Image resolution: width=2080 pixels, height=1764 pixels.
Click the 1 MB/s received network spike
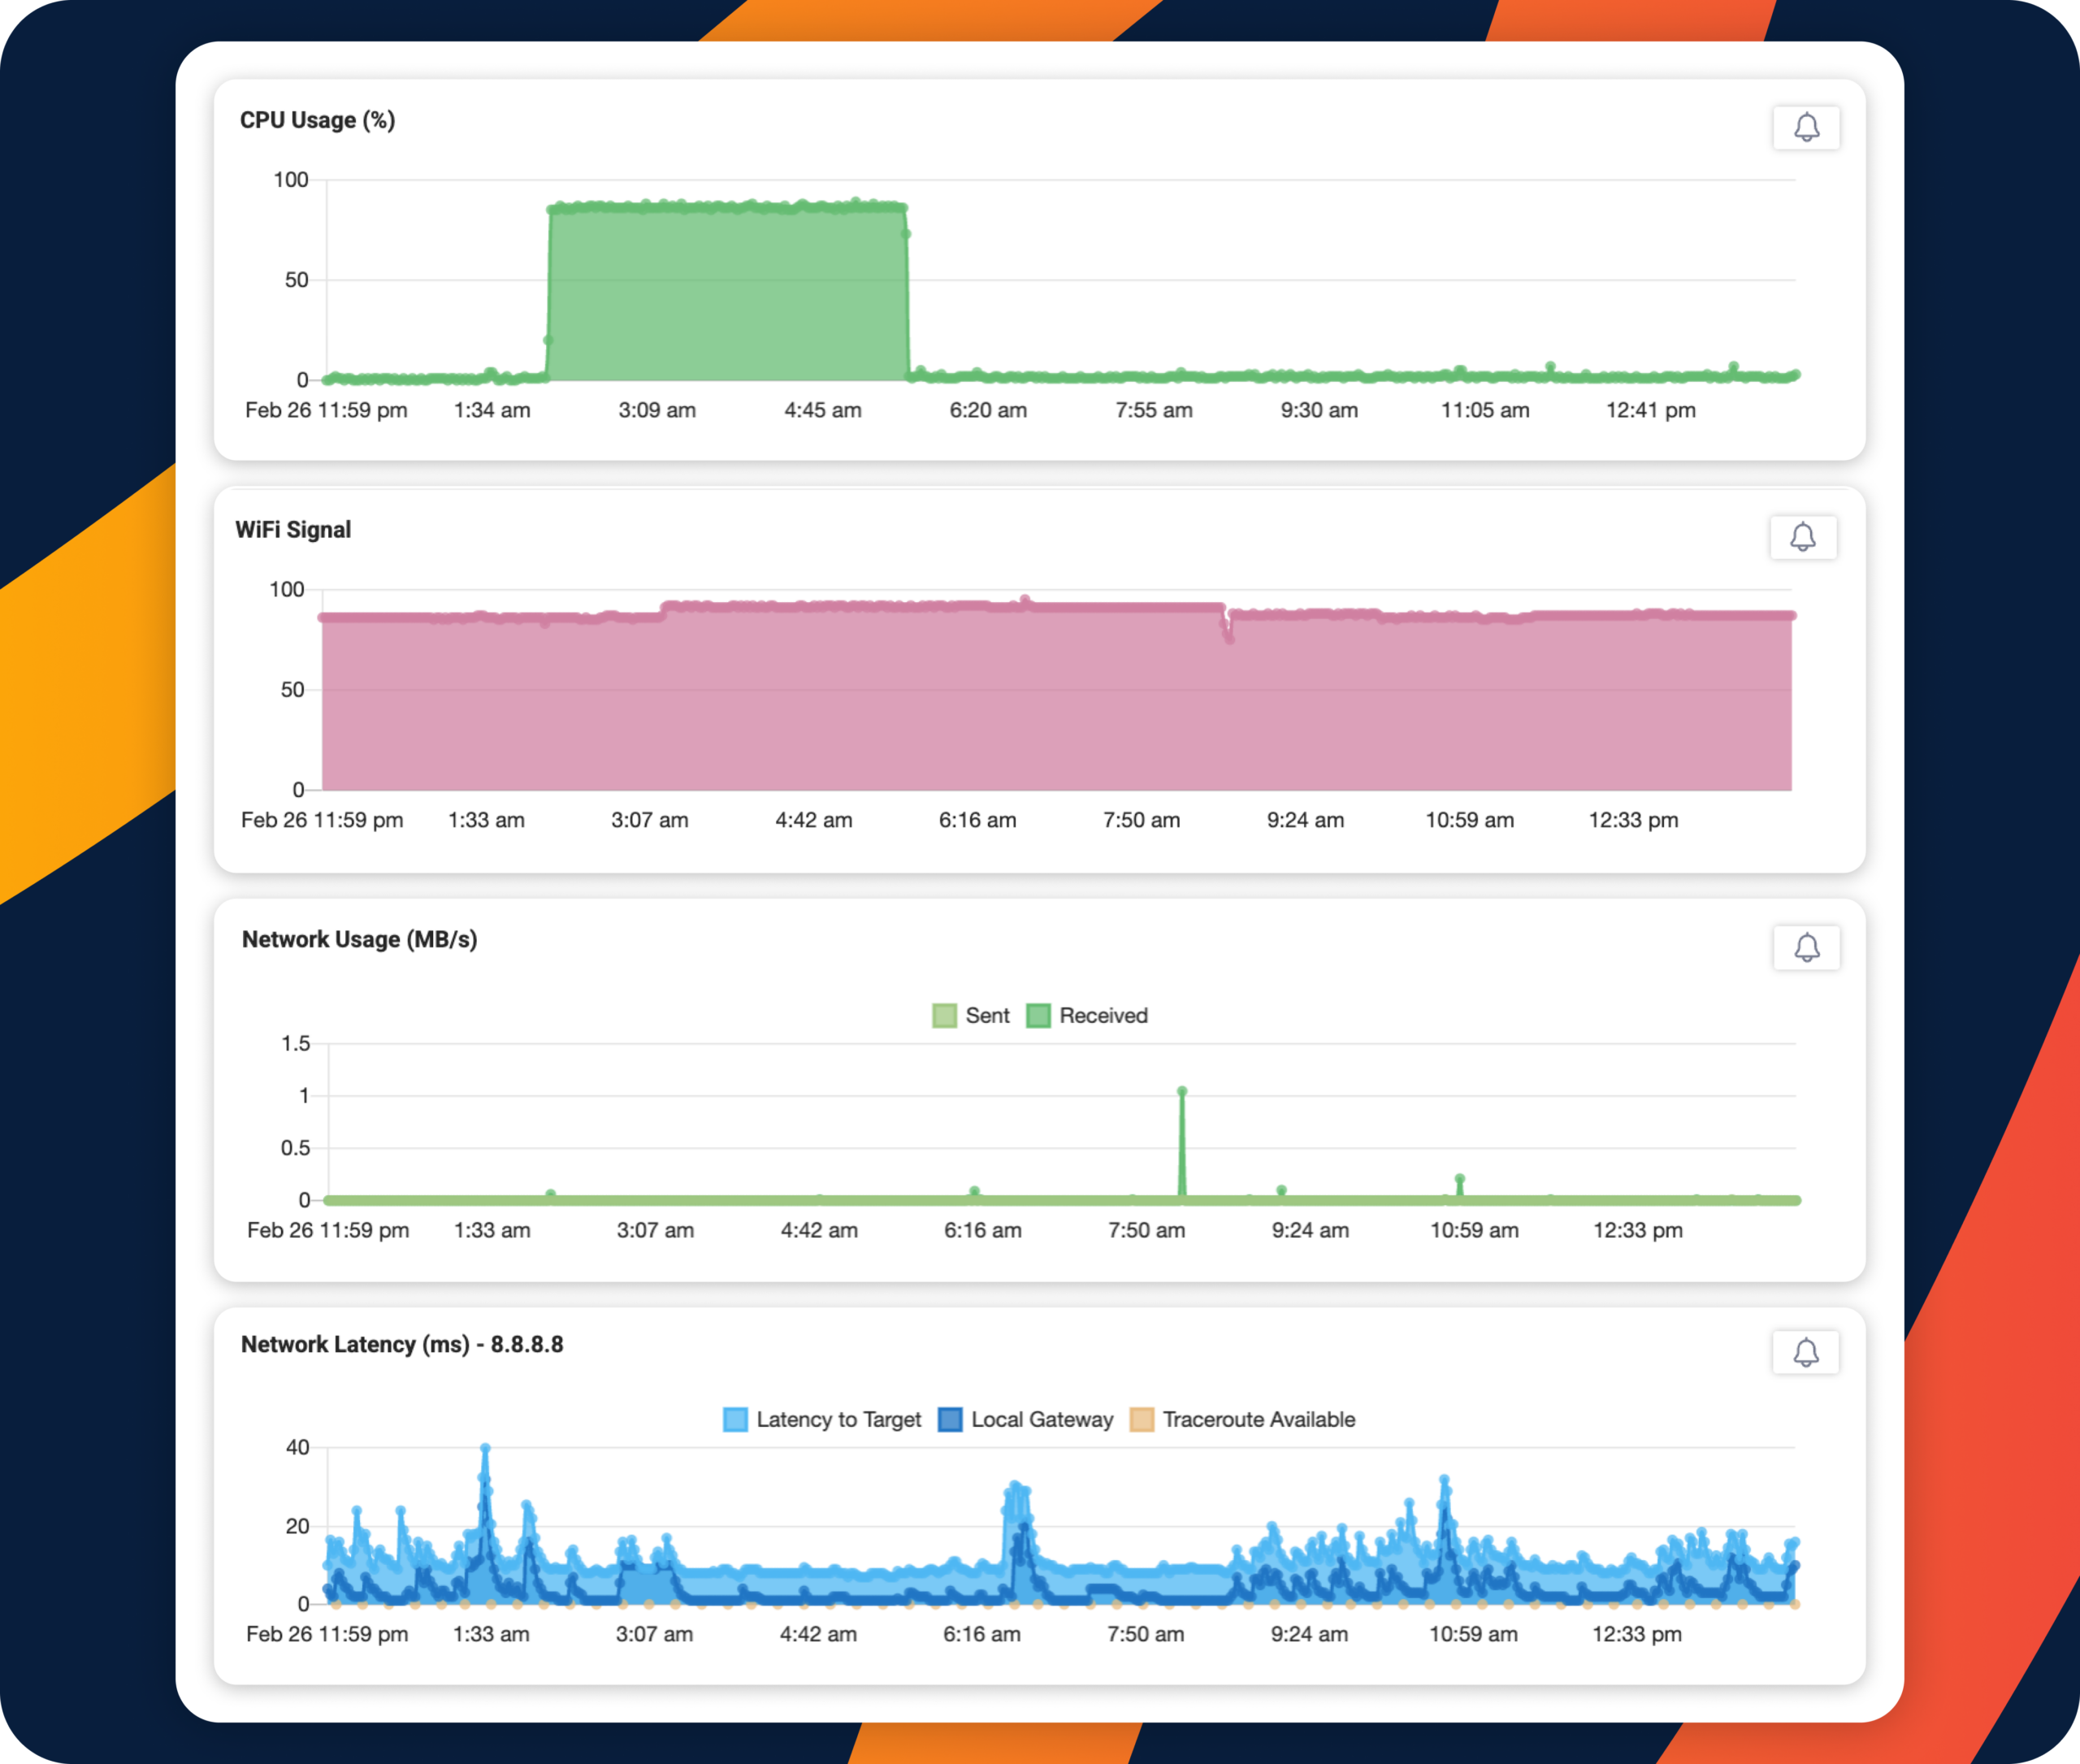coord(1182,1092)
